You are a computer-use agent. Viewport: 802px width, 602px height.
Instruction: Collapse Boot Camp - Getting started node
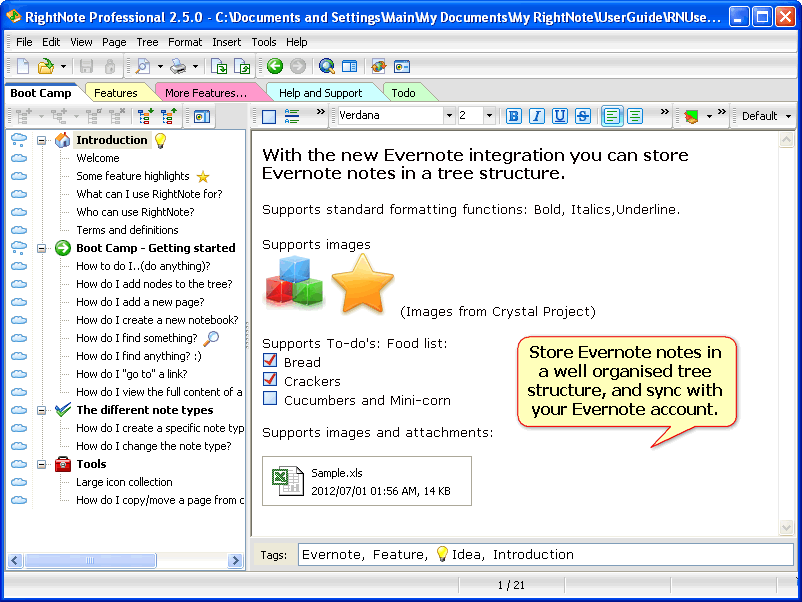coord(42,248)
